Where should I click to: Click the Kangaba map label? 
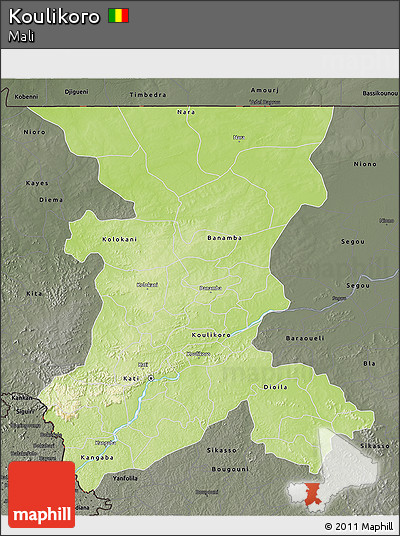[97, 457]
